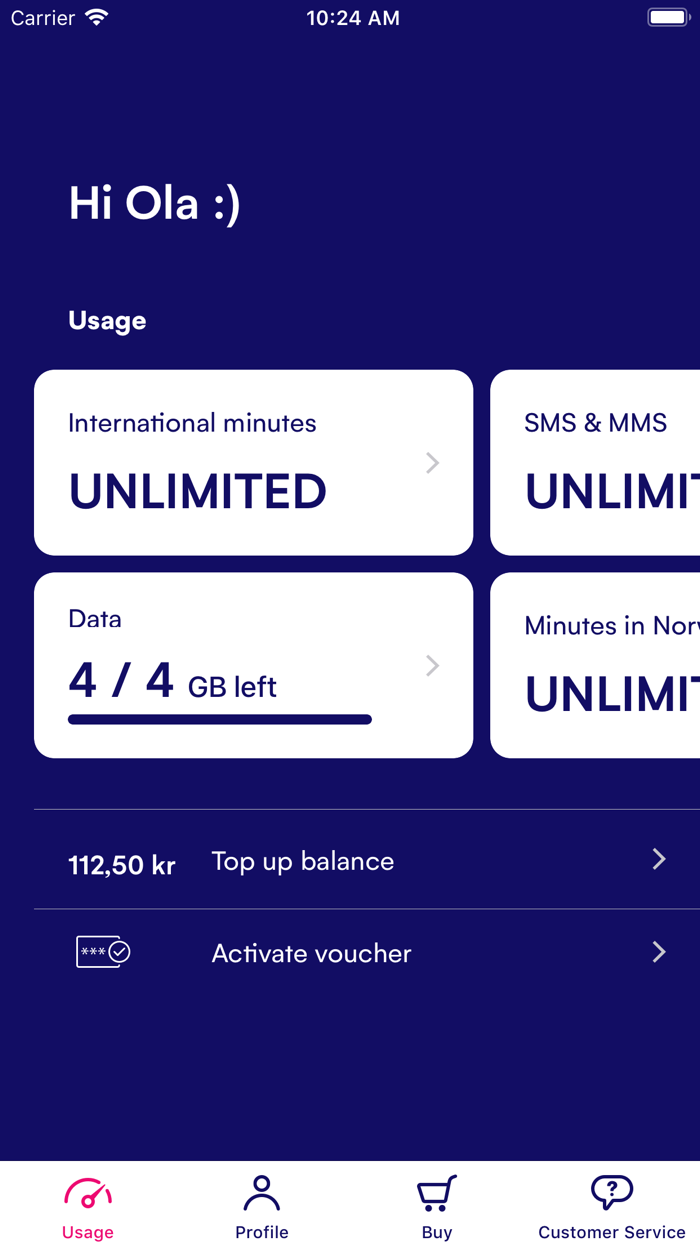The image size is (700, 1244).
Task: Switch to the Buy tab
Action: tap(437, 1205)
